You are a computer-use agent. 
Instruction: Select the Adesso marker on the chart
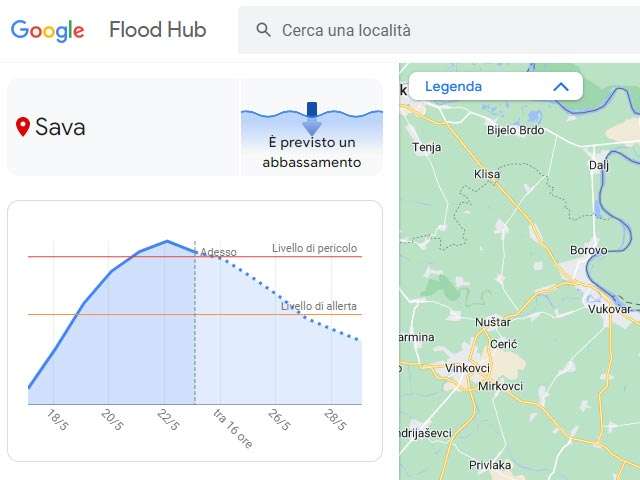pyautogui.click(x=218, y=252)
